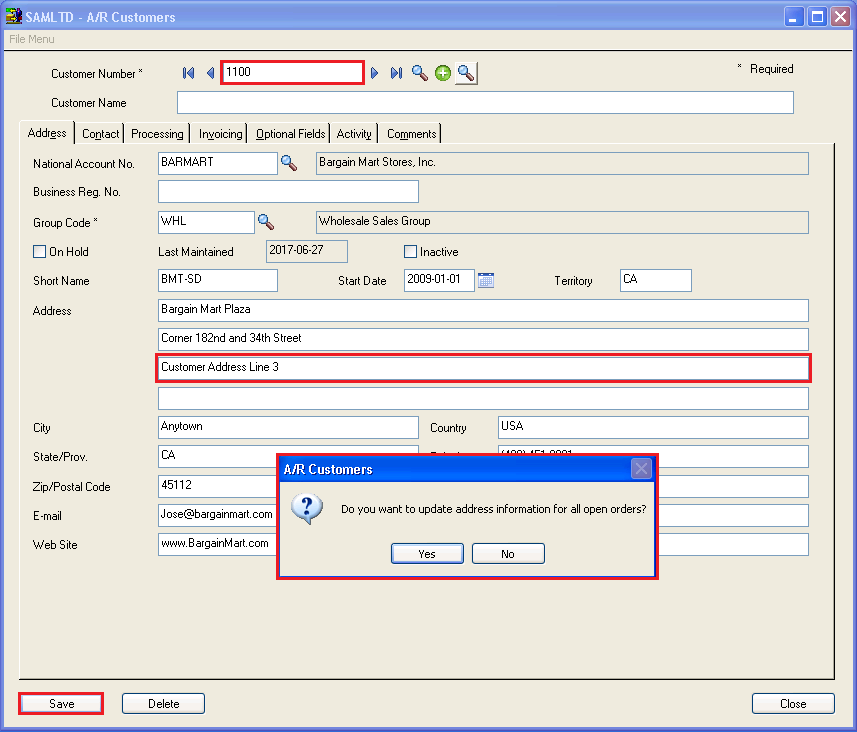
Task: Open Start Date calendar picker
Action: tap(486, 280)
